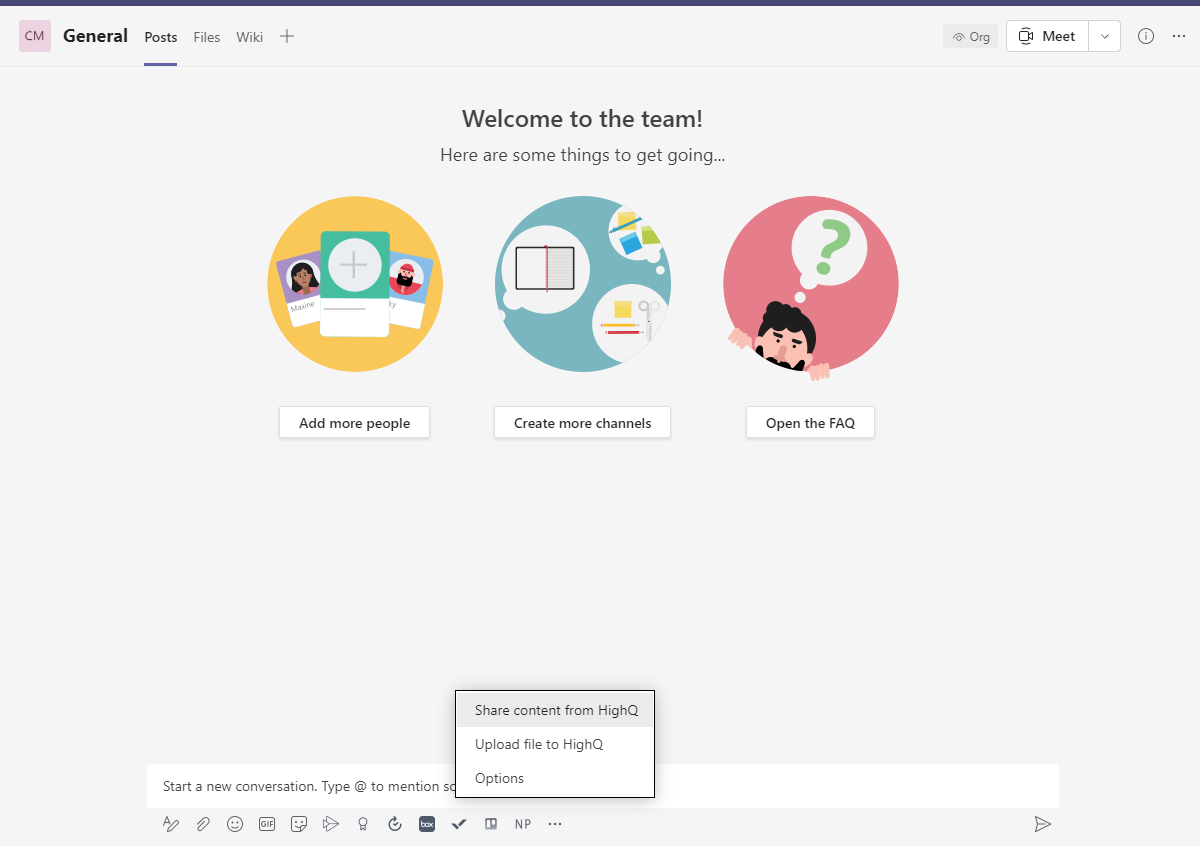Open the Format text tool
Screen dimensions: 1200x846
[171, 824]
